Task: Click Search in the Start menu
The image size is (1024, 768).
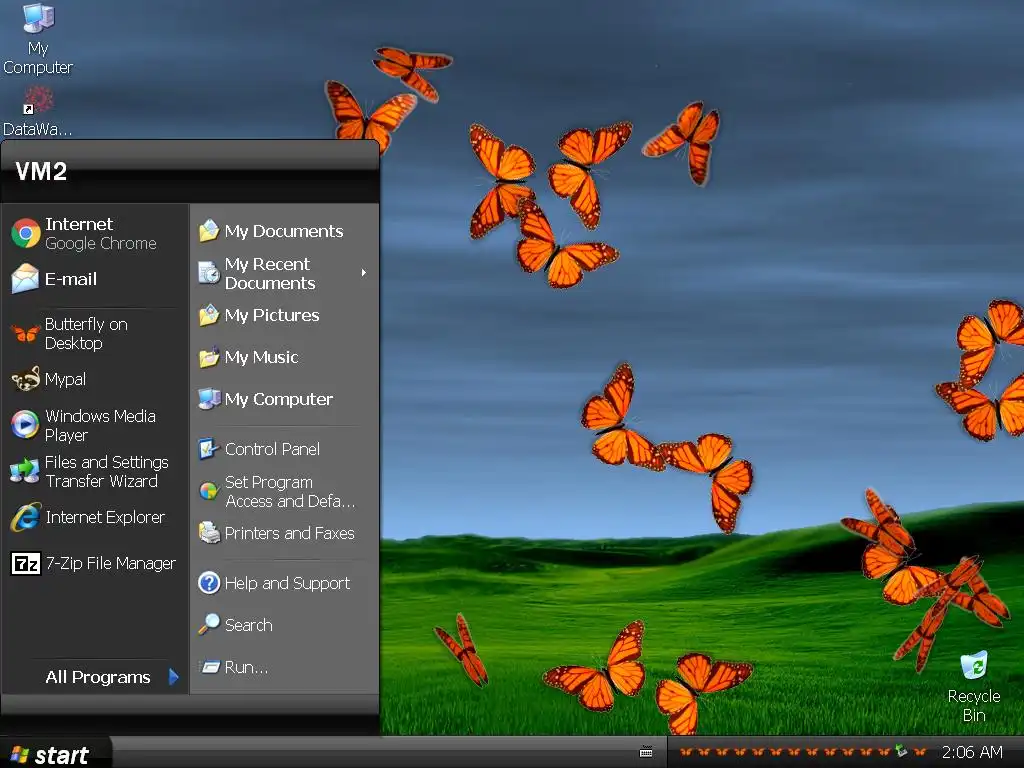Action: tap(285, 625)
